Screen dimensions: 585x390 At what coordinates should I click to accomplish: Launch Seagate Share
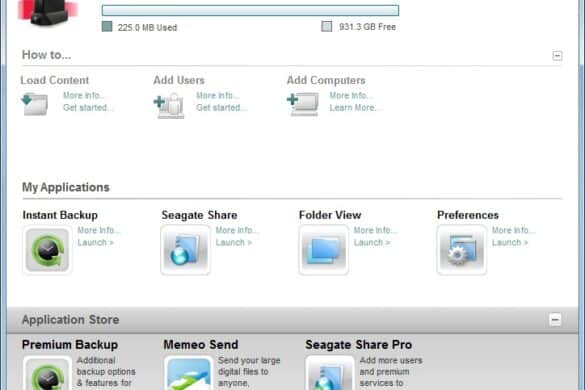pos(234,243)
